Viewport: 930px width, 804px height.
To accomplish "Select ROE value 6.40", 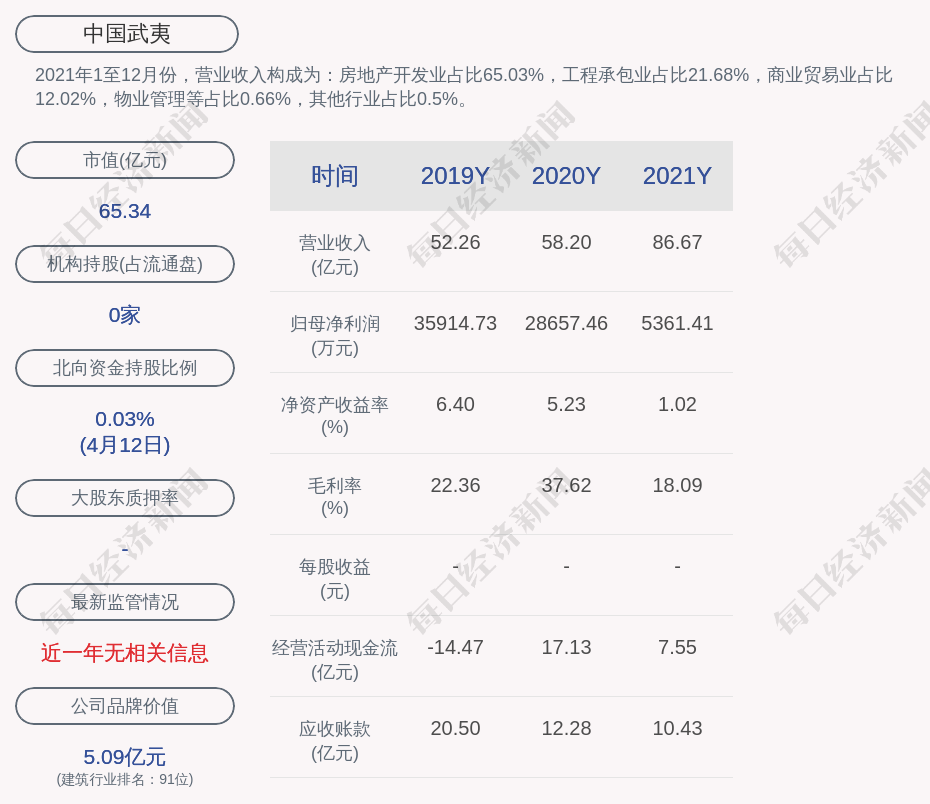I will [x=455, y=404].
